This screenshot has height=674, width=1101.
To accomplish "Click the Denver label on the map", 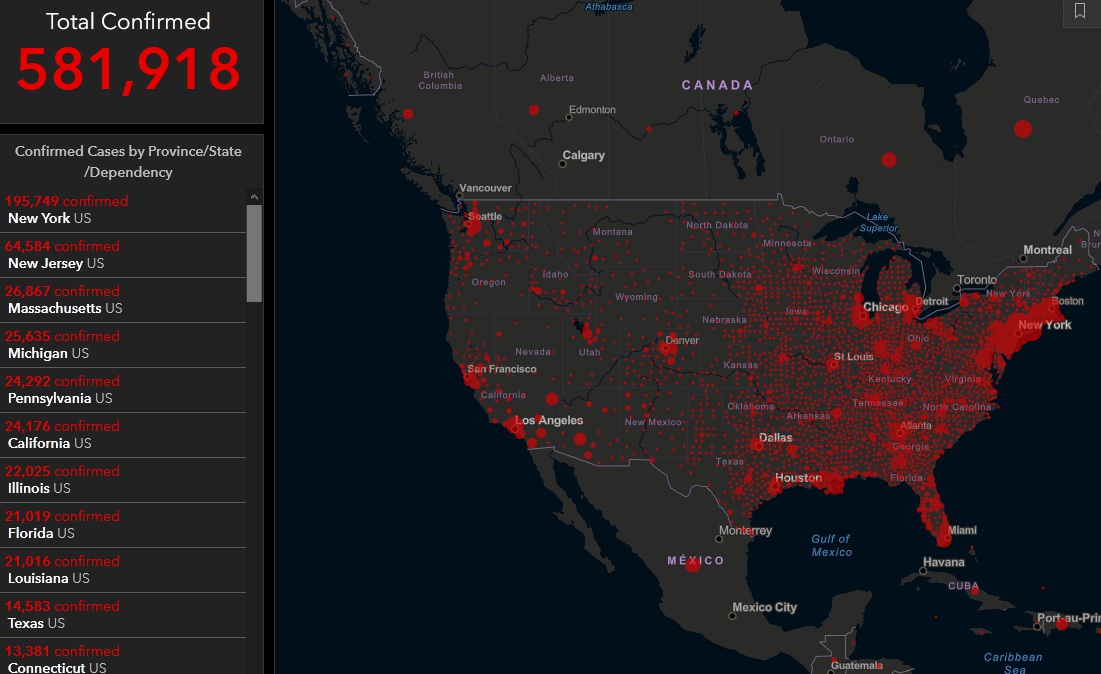I will tap(682, 341).
